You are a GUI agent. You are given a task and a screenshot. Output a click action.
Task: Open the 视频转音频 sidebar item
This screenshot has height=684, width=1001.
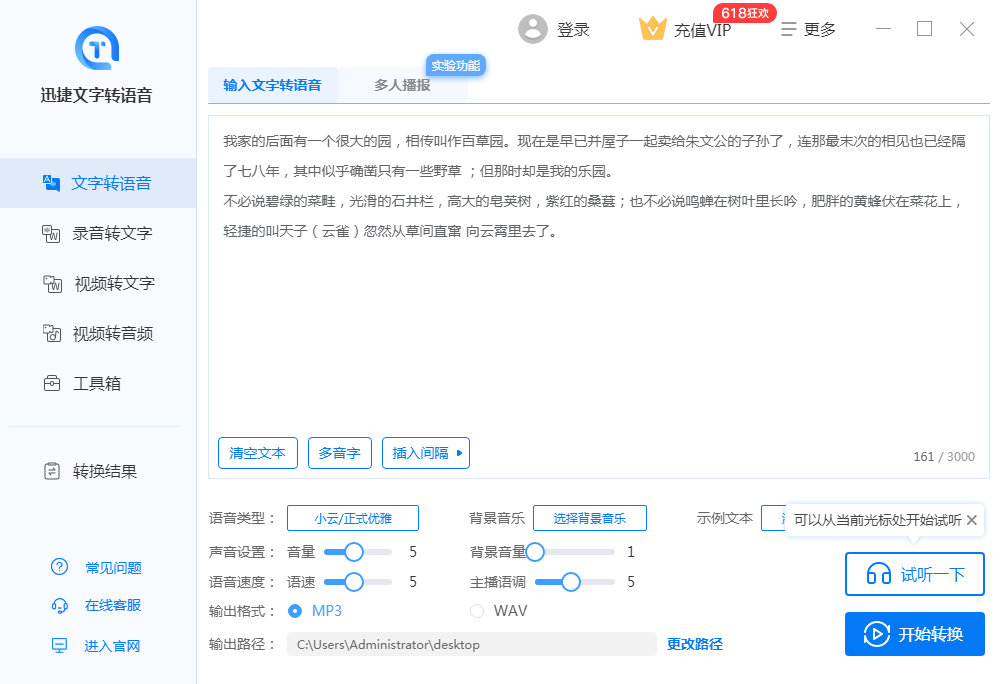click(x=98, y=333)
